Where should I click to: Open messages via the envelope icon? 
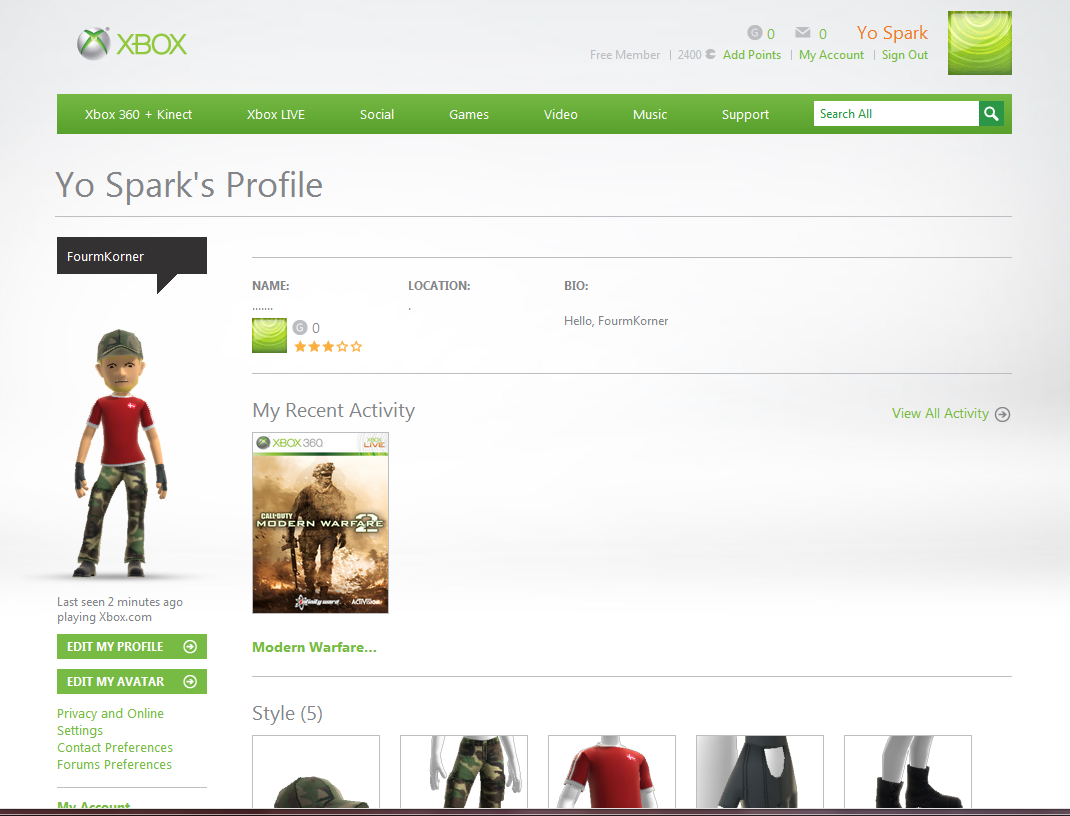coord(802,32)
